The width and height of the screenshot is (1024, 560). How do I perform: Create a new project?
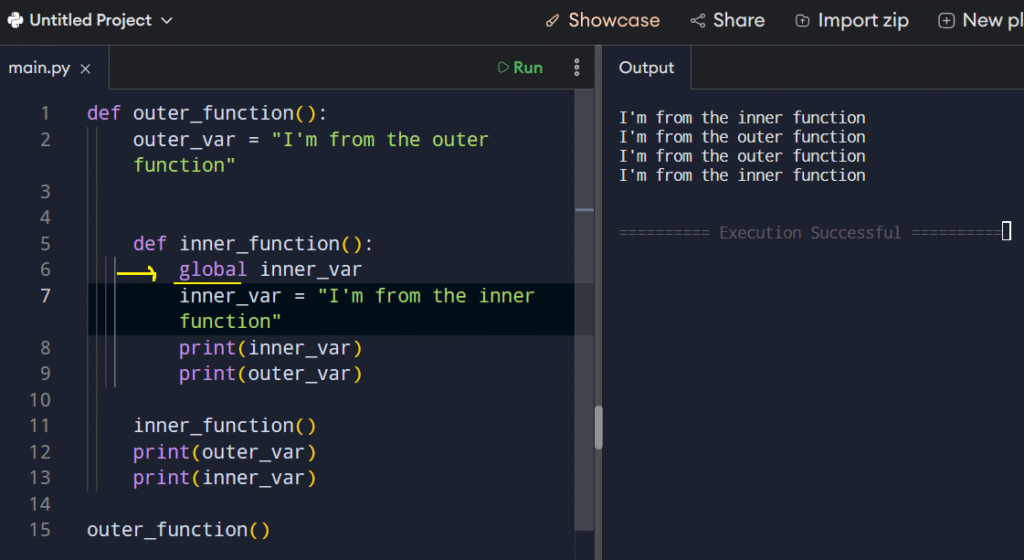980,20
